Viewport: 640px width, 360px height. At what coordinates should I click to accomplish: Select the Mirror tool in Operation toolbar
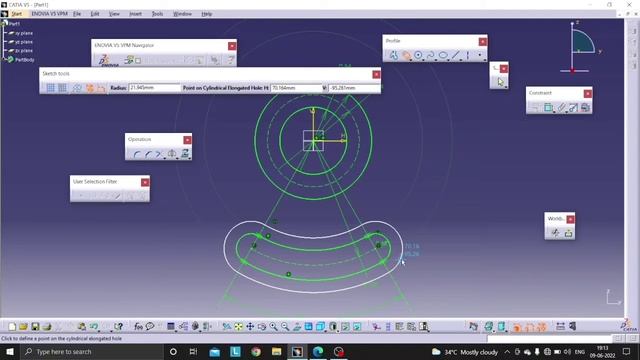coord(172,154)
